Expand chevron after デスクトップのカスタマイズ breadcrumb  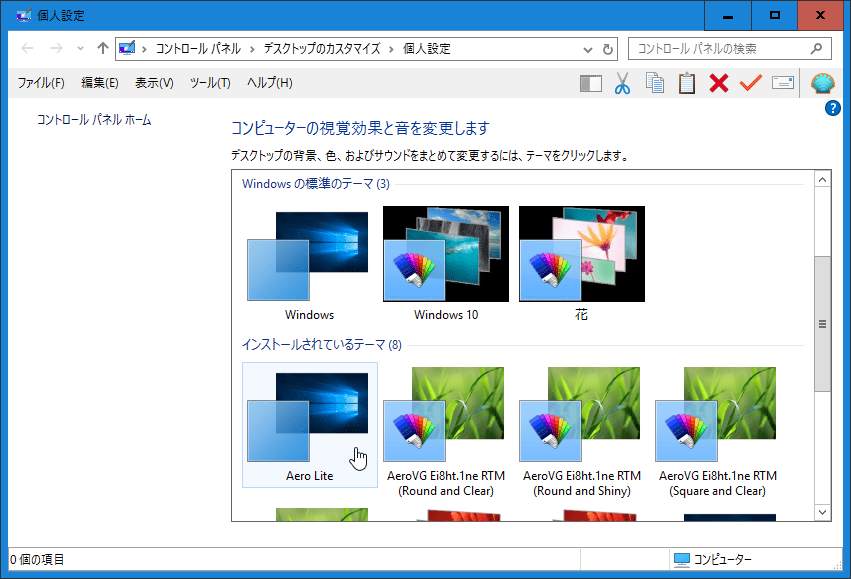coord(391,49)
